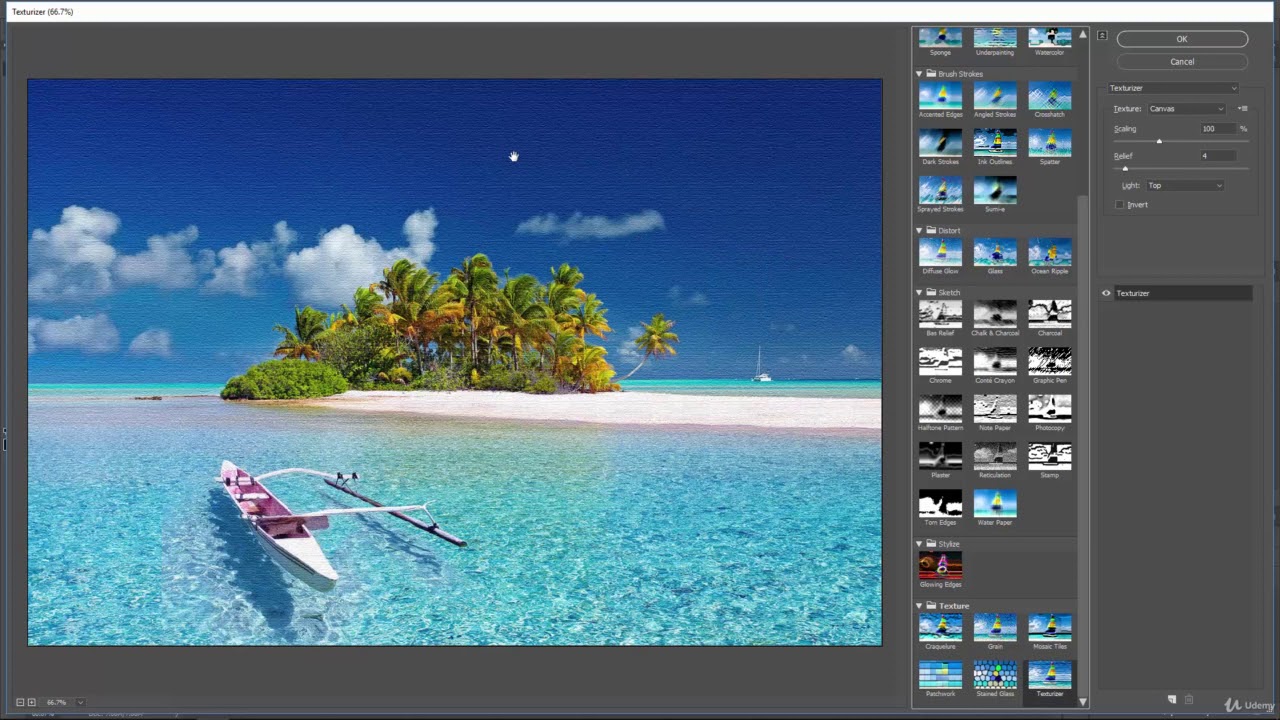
Task: Click OK to apply filter
Action: tap(1182, 39)
